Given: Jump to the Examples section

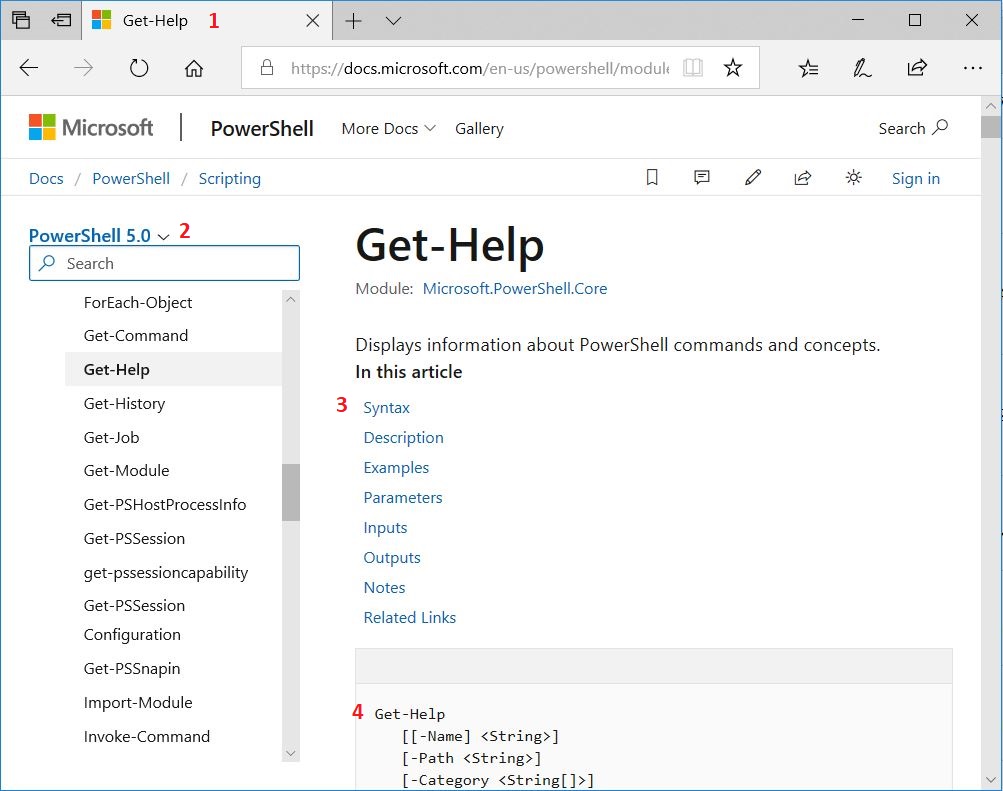Looking at the screenshot, I should 396,467.
